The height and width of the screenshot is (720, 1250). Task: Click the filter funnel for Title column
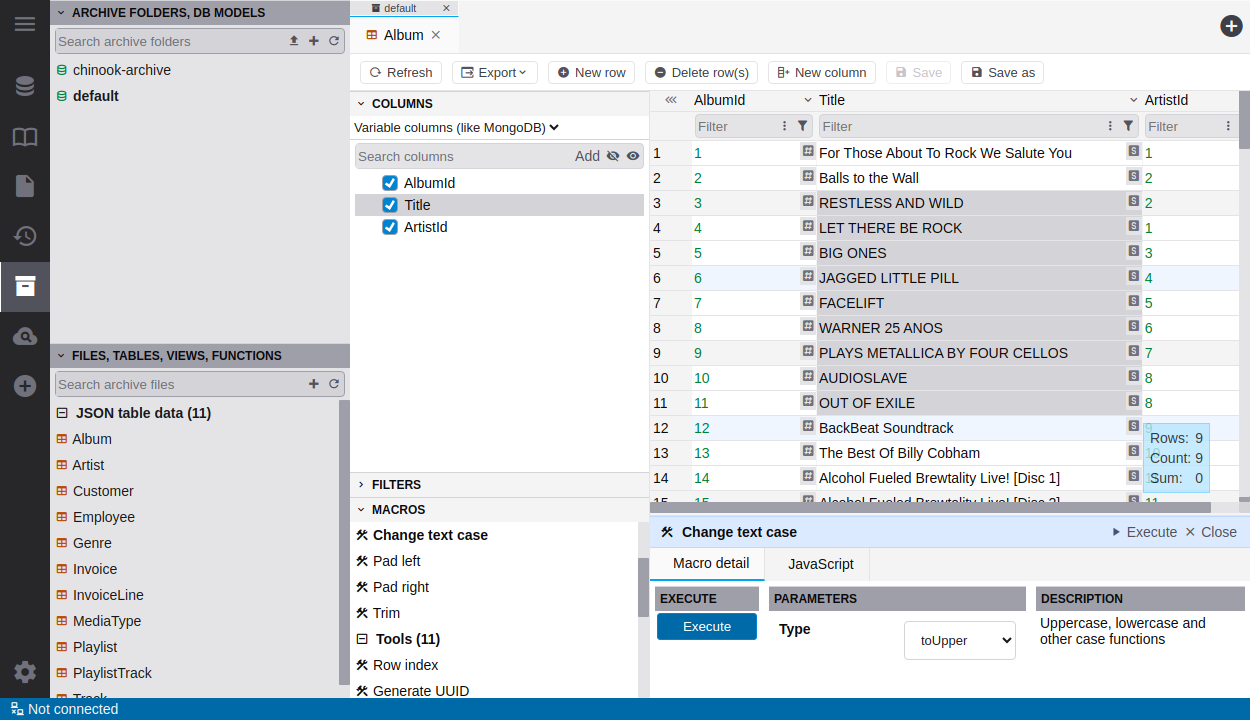click(x=1128, y=126)
